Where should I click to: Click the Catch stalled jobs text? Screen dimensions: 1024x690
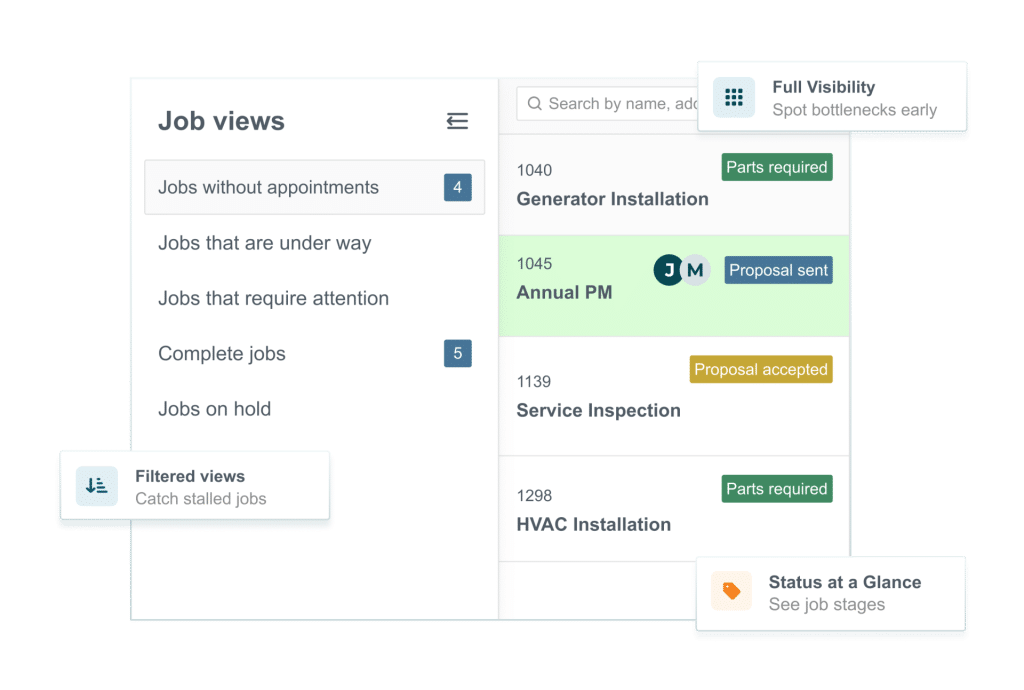click(x=200, y=499)
